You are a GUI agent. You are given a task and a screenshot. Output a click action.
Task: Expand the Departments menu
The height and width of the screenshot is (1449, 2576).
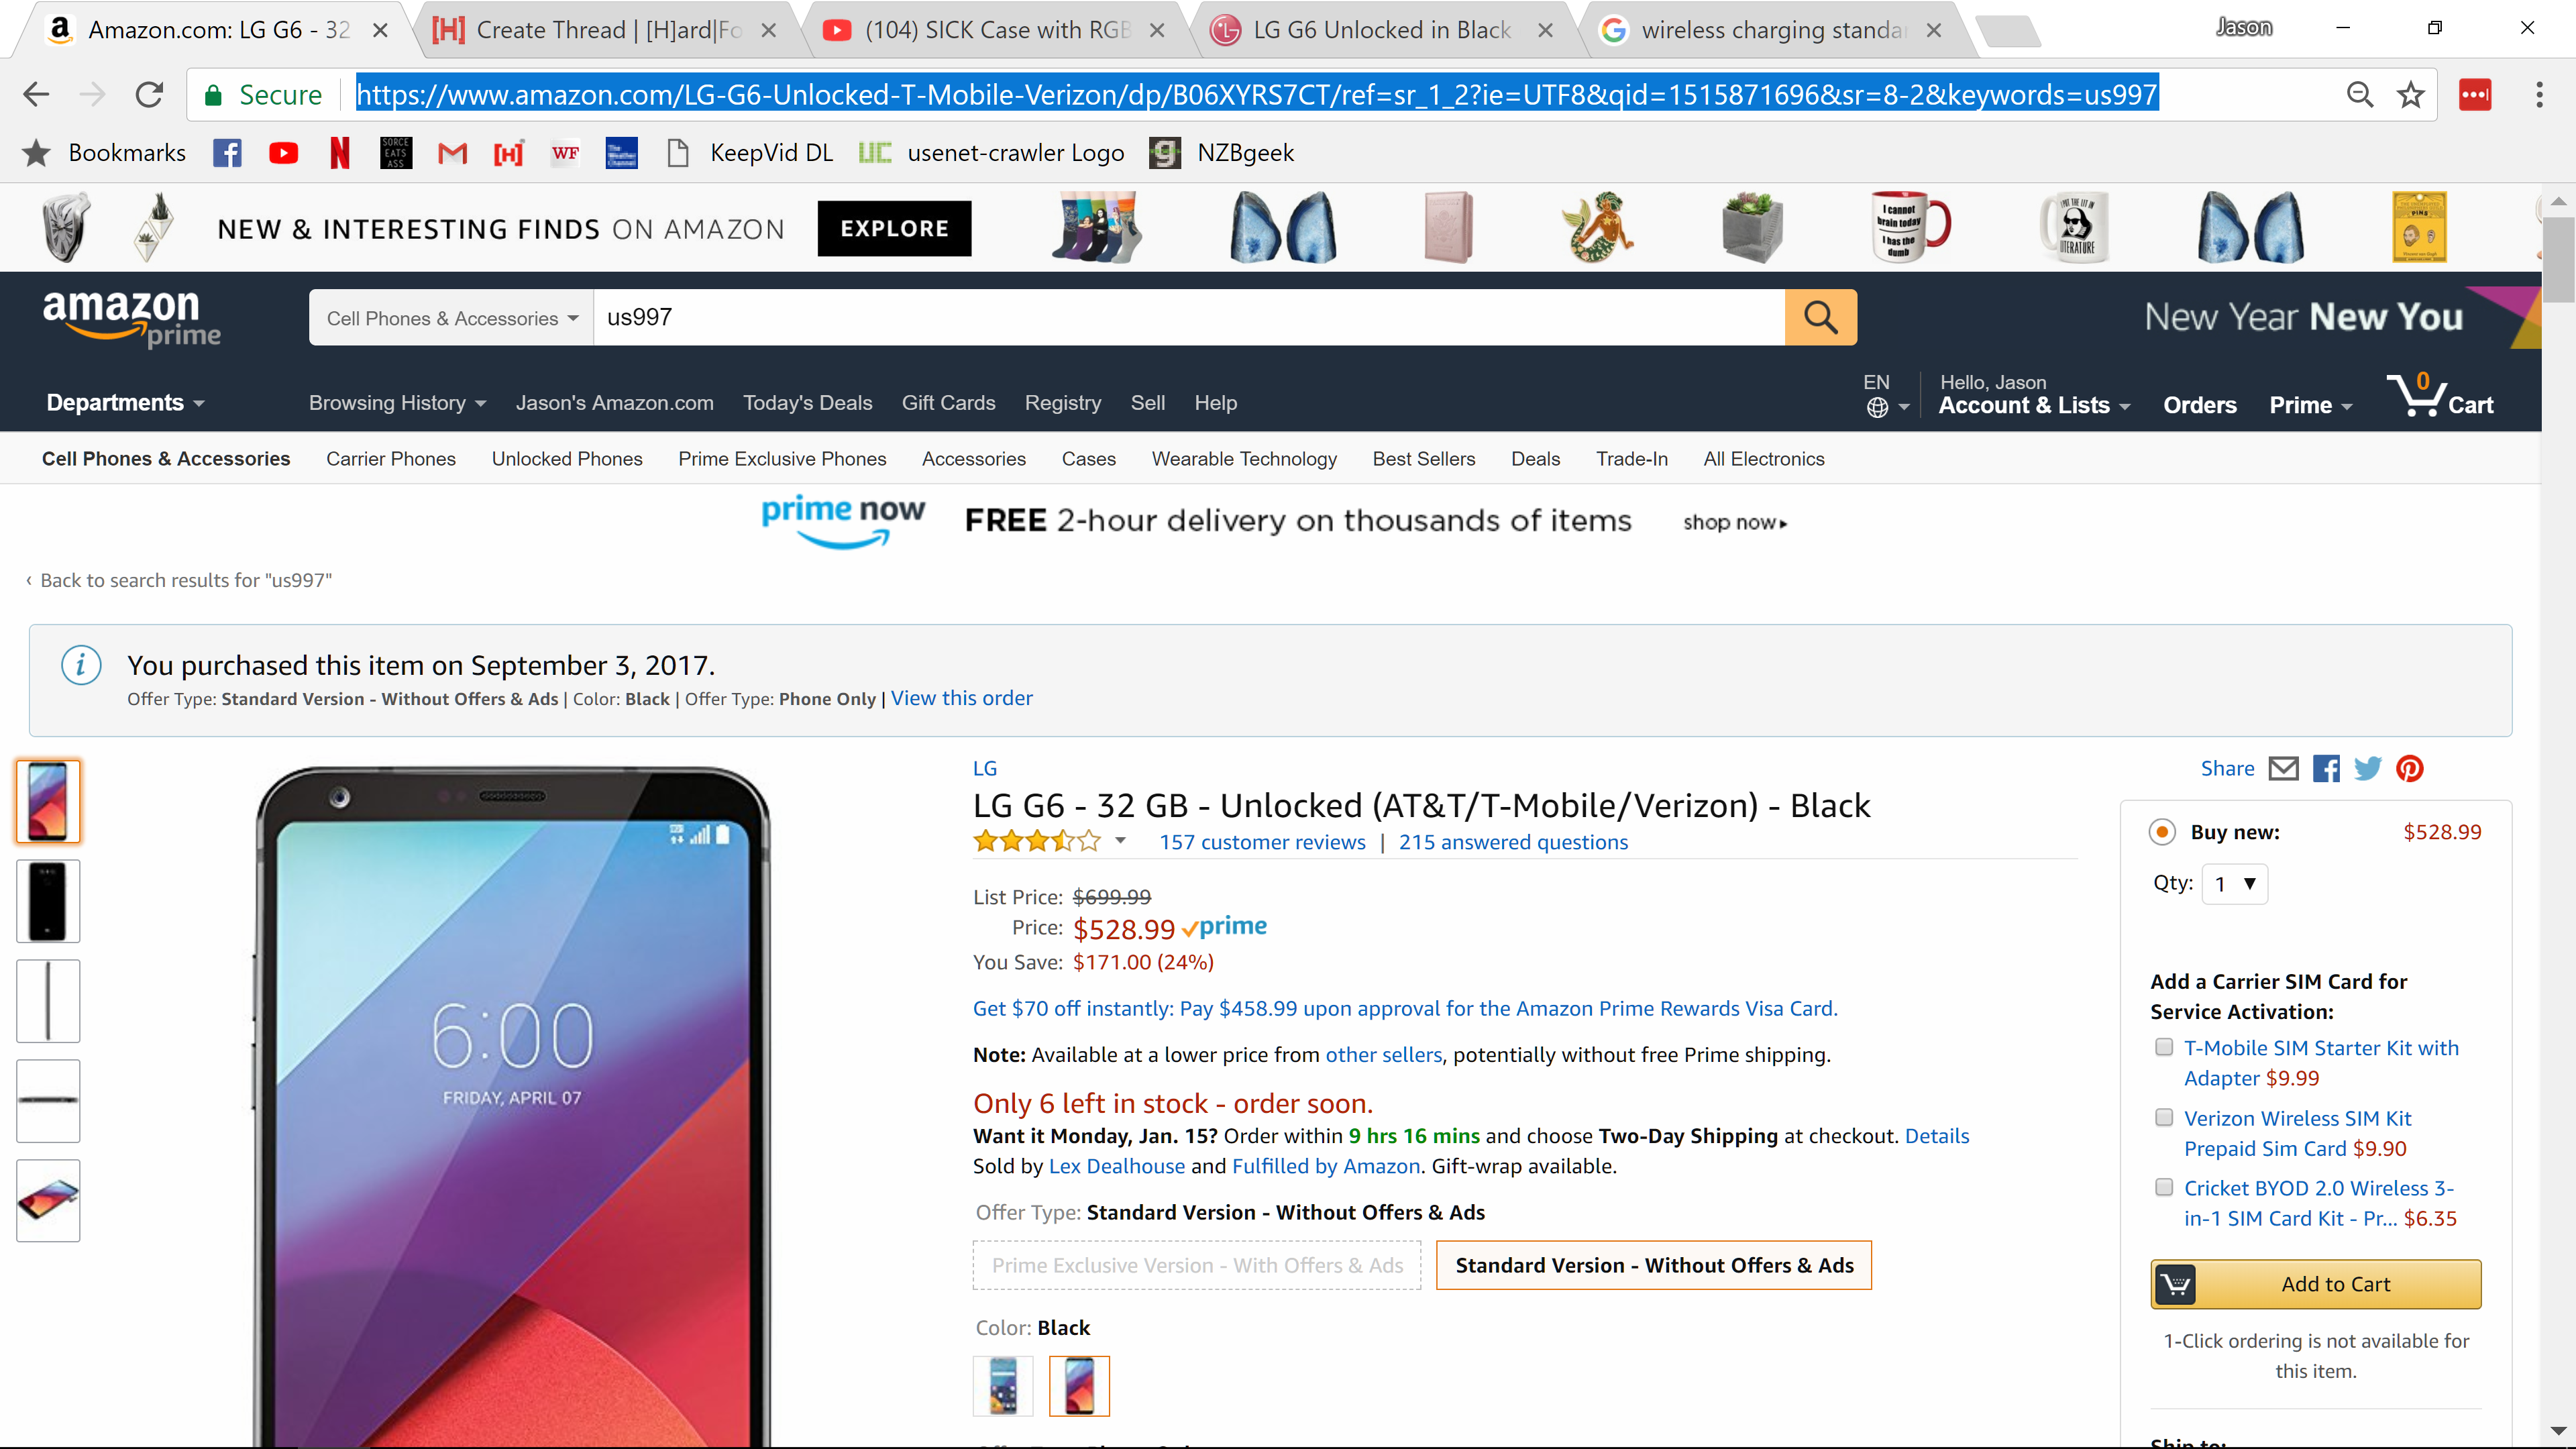(125, 403)
